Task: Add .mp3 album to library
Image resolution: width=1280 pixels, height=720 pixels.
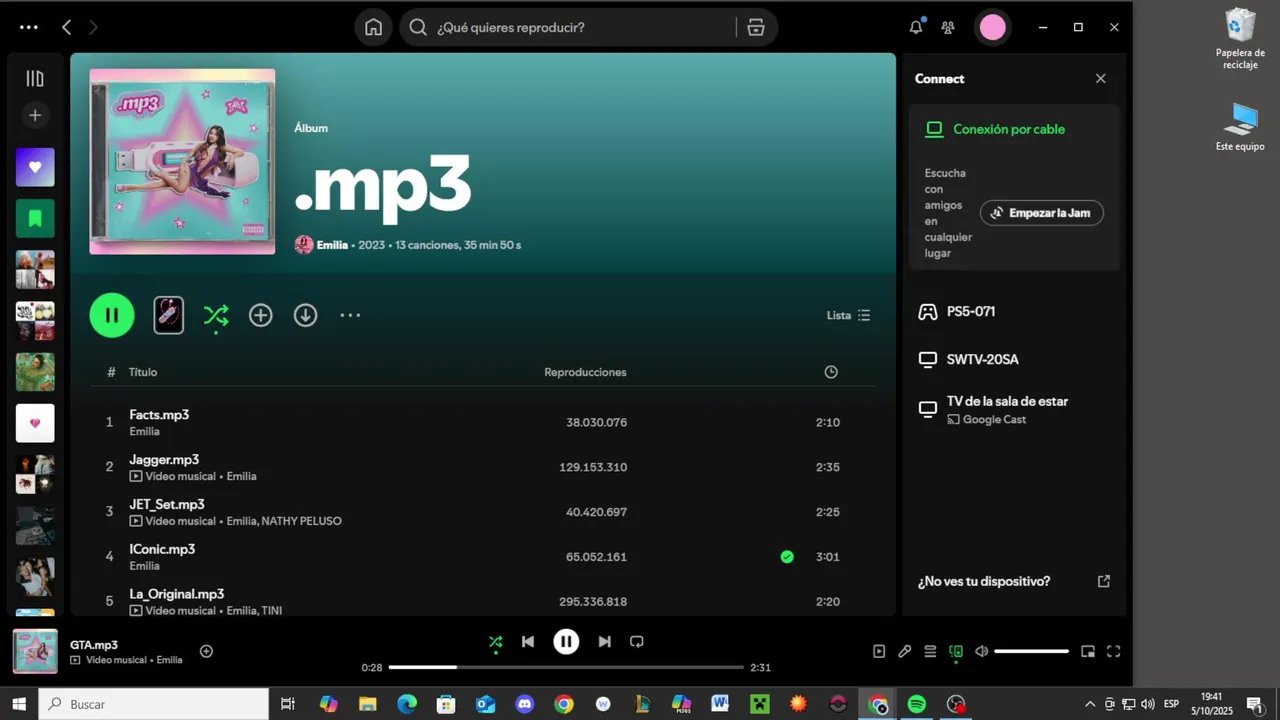Action: coord(261,315)
